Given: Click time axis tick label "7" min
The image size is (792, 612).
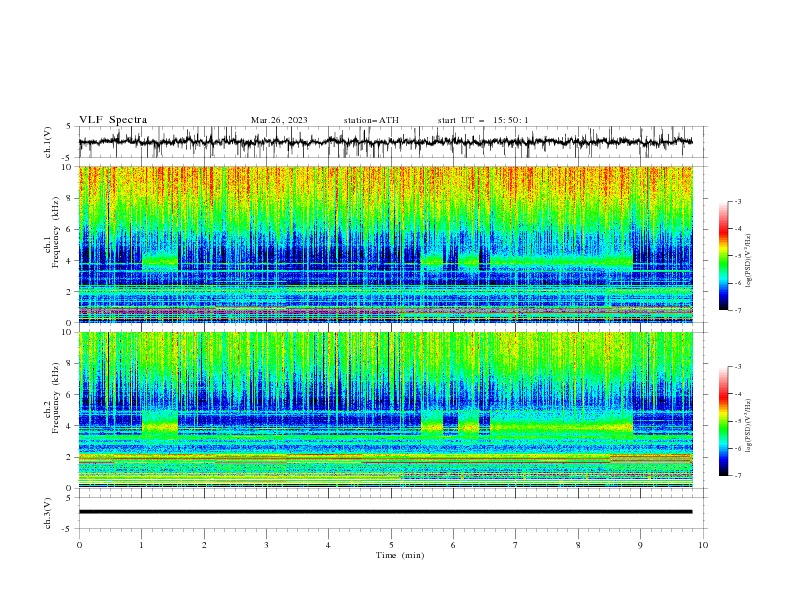Looking at the screenshot, I should 516,545.
